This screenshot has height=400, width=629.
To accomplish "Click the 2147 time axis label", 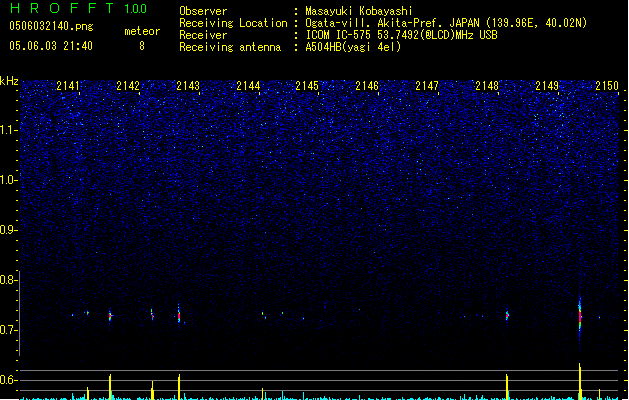I will point(427,86).
